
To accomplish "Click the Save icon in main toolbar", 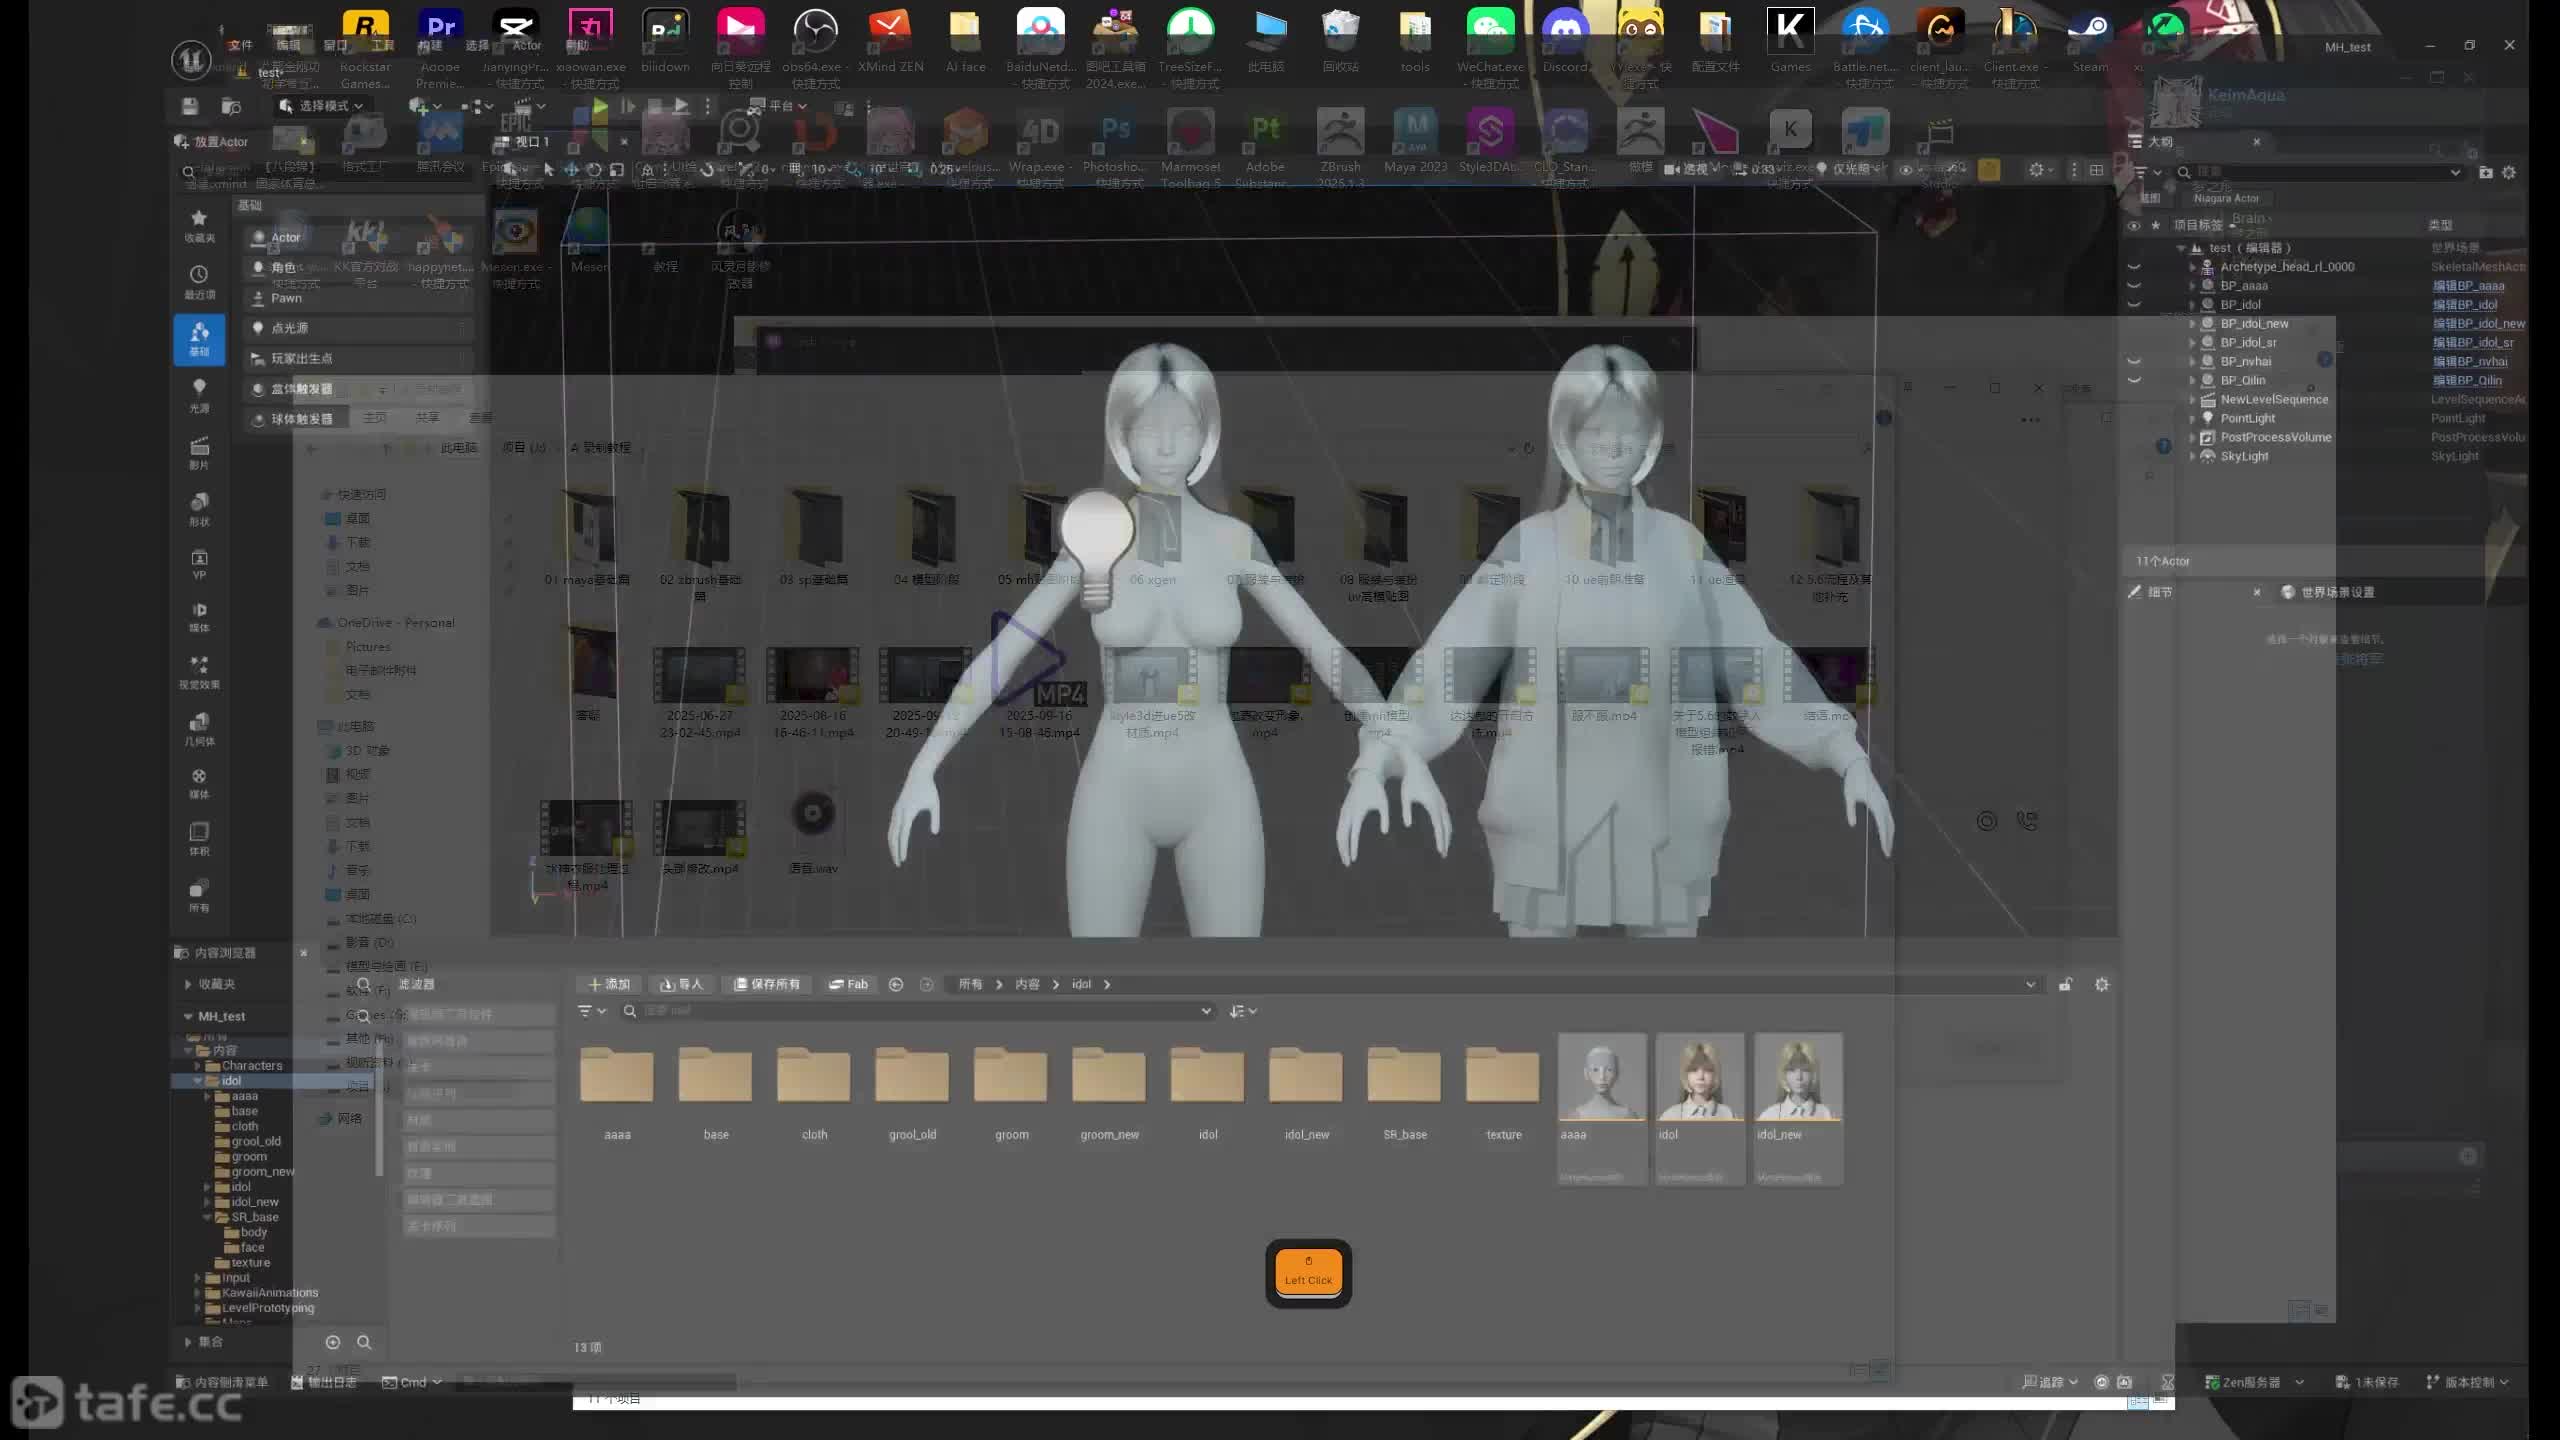I will [190, 106].
